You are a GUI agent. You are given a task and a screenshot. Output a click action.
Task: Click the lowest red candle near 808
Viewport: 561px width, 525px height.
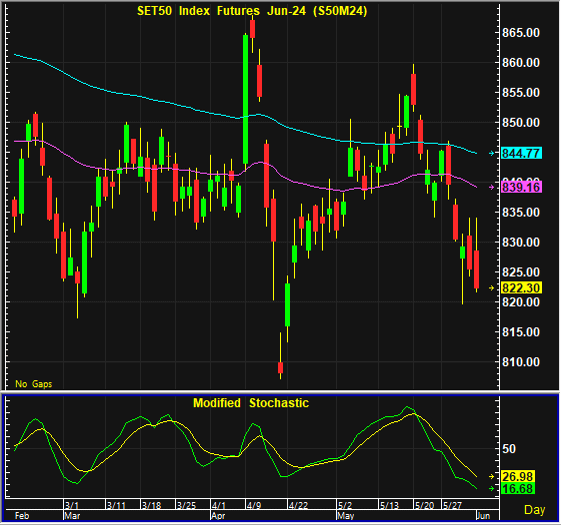[x=280, y=368]
